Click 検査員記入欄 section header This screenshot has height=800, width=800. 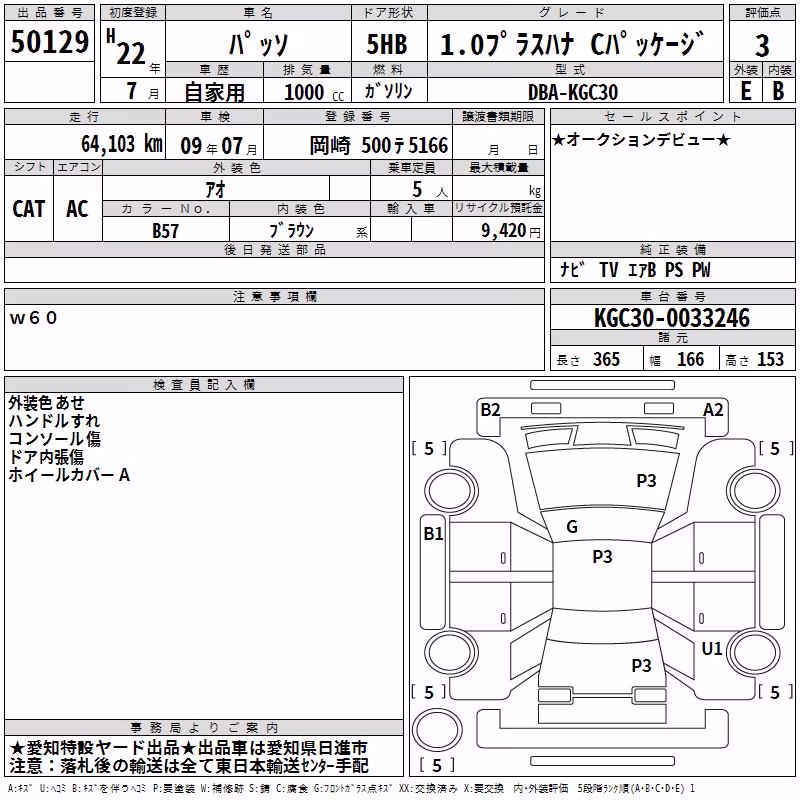click(x=204, y=385)
